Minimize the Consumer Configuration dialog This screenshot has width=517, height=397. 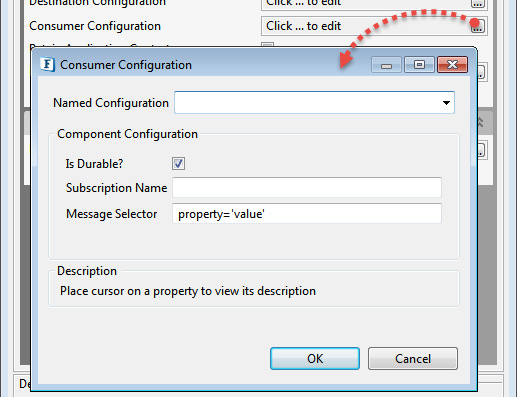tap(386, 65)
